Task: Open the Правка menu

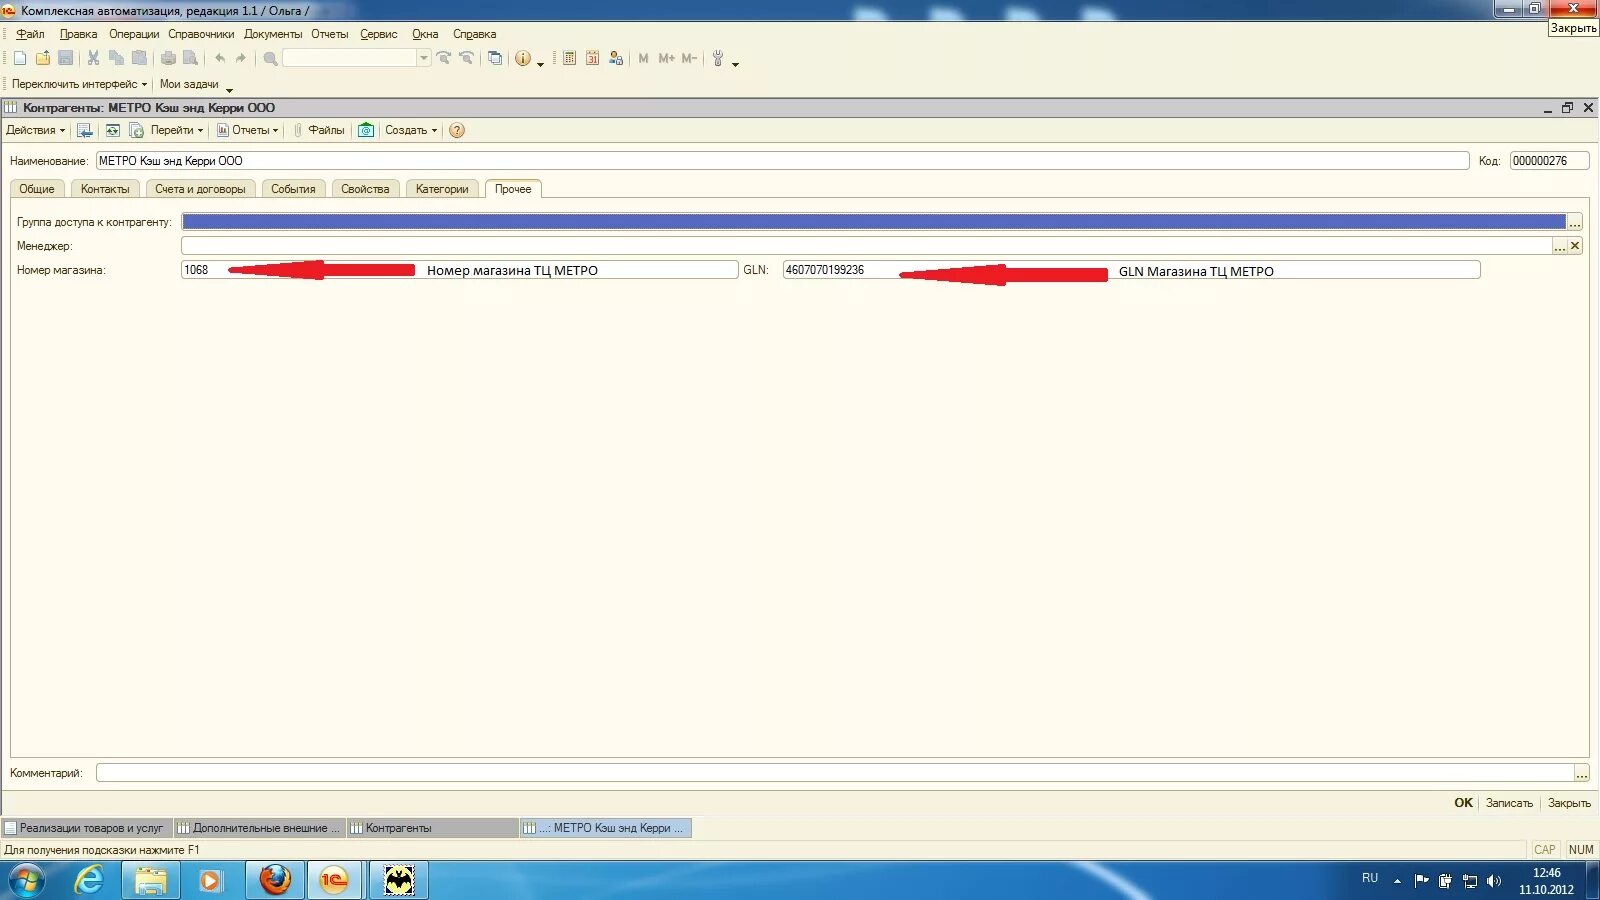Action: [78, 34]
